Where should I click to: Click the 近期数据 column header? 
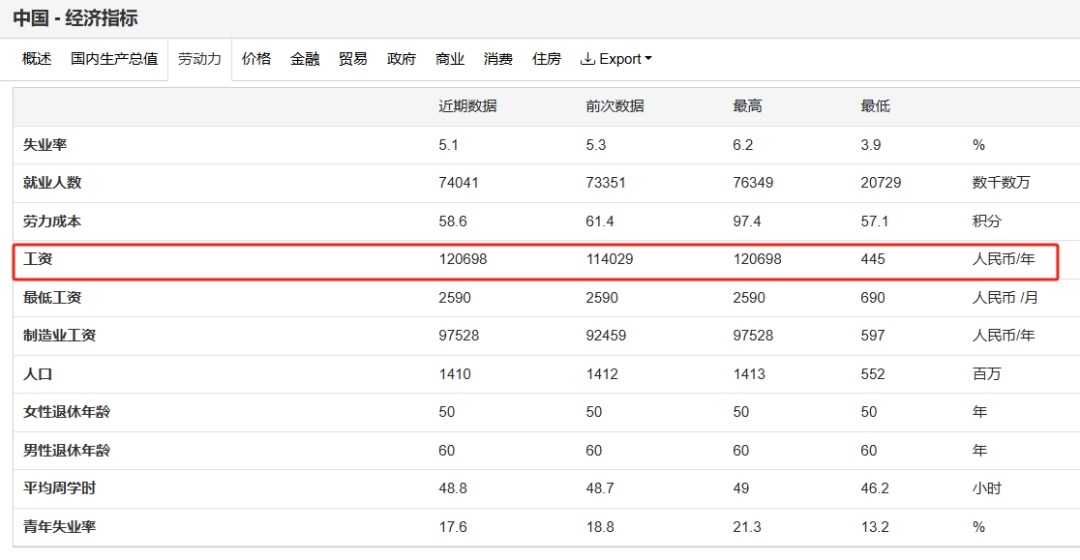click(x=467, y=106)
